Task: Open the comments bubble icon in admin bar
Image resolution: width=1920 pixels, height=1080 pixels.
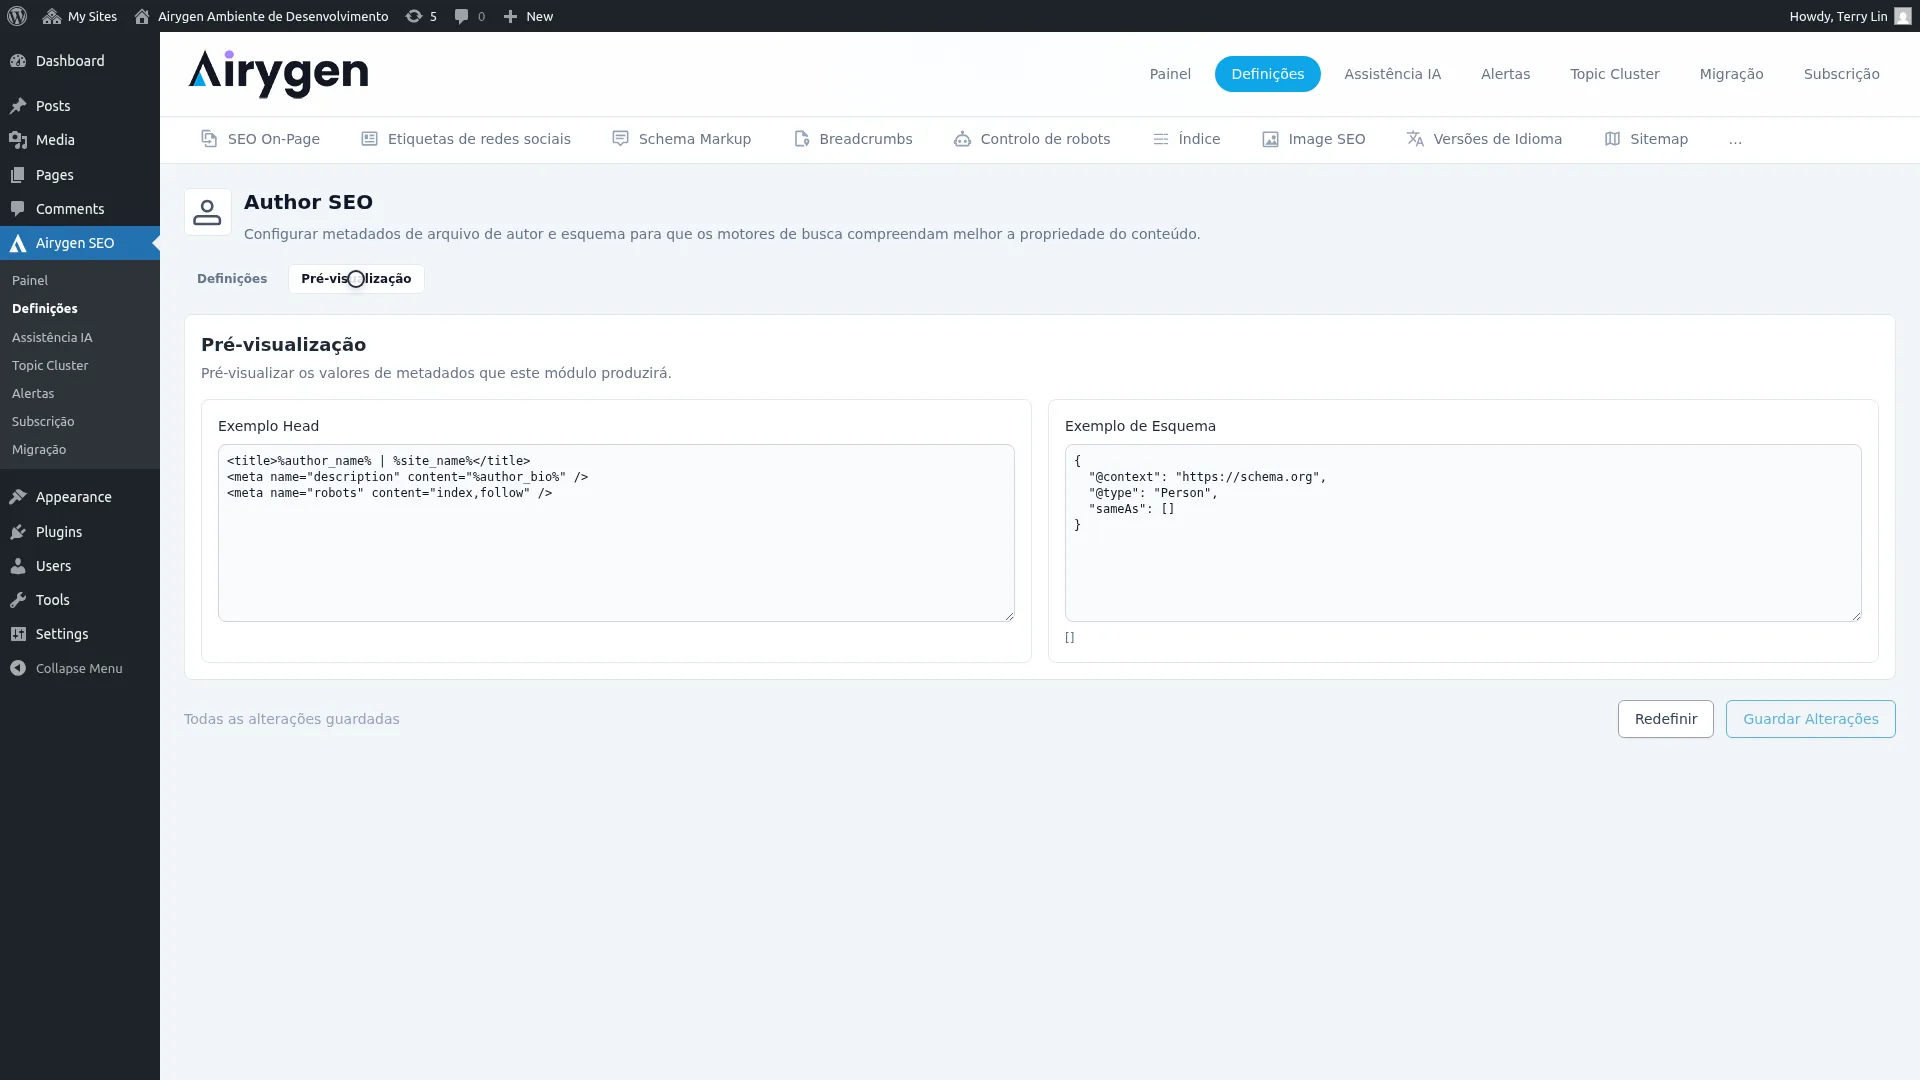Action: [461, 16]
